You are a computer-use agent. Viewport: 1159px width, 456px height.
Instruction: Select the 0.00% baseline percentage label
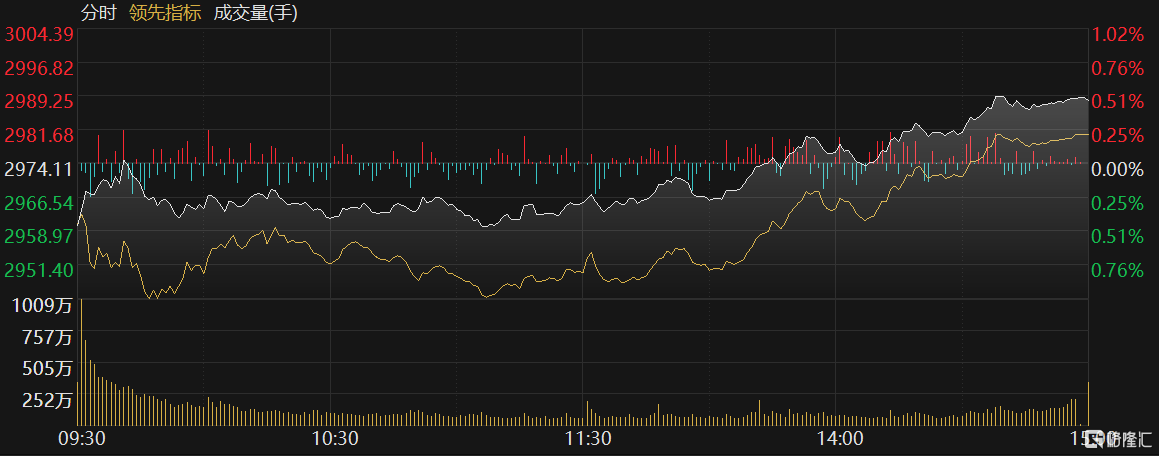click(x=1117, y=169)
